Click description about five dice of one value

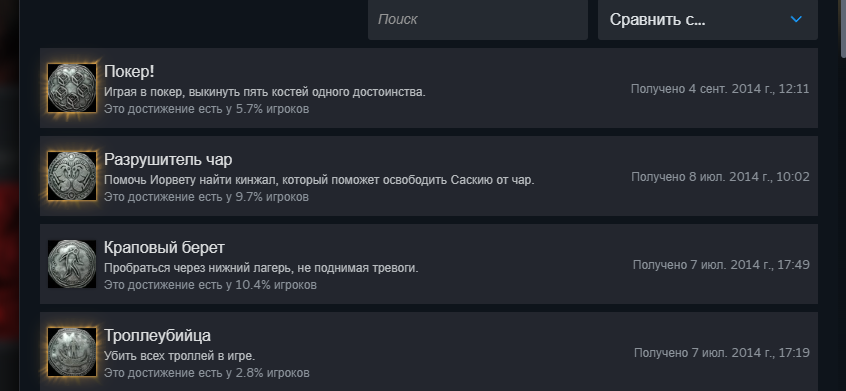tap(264, 92)
